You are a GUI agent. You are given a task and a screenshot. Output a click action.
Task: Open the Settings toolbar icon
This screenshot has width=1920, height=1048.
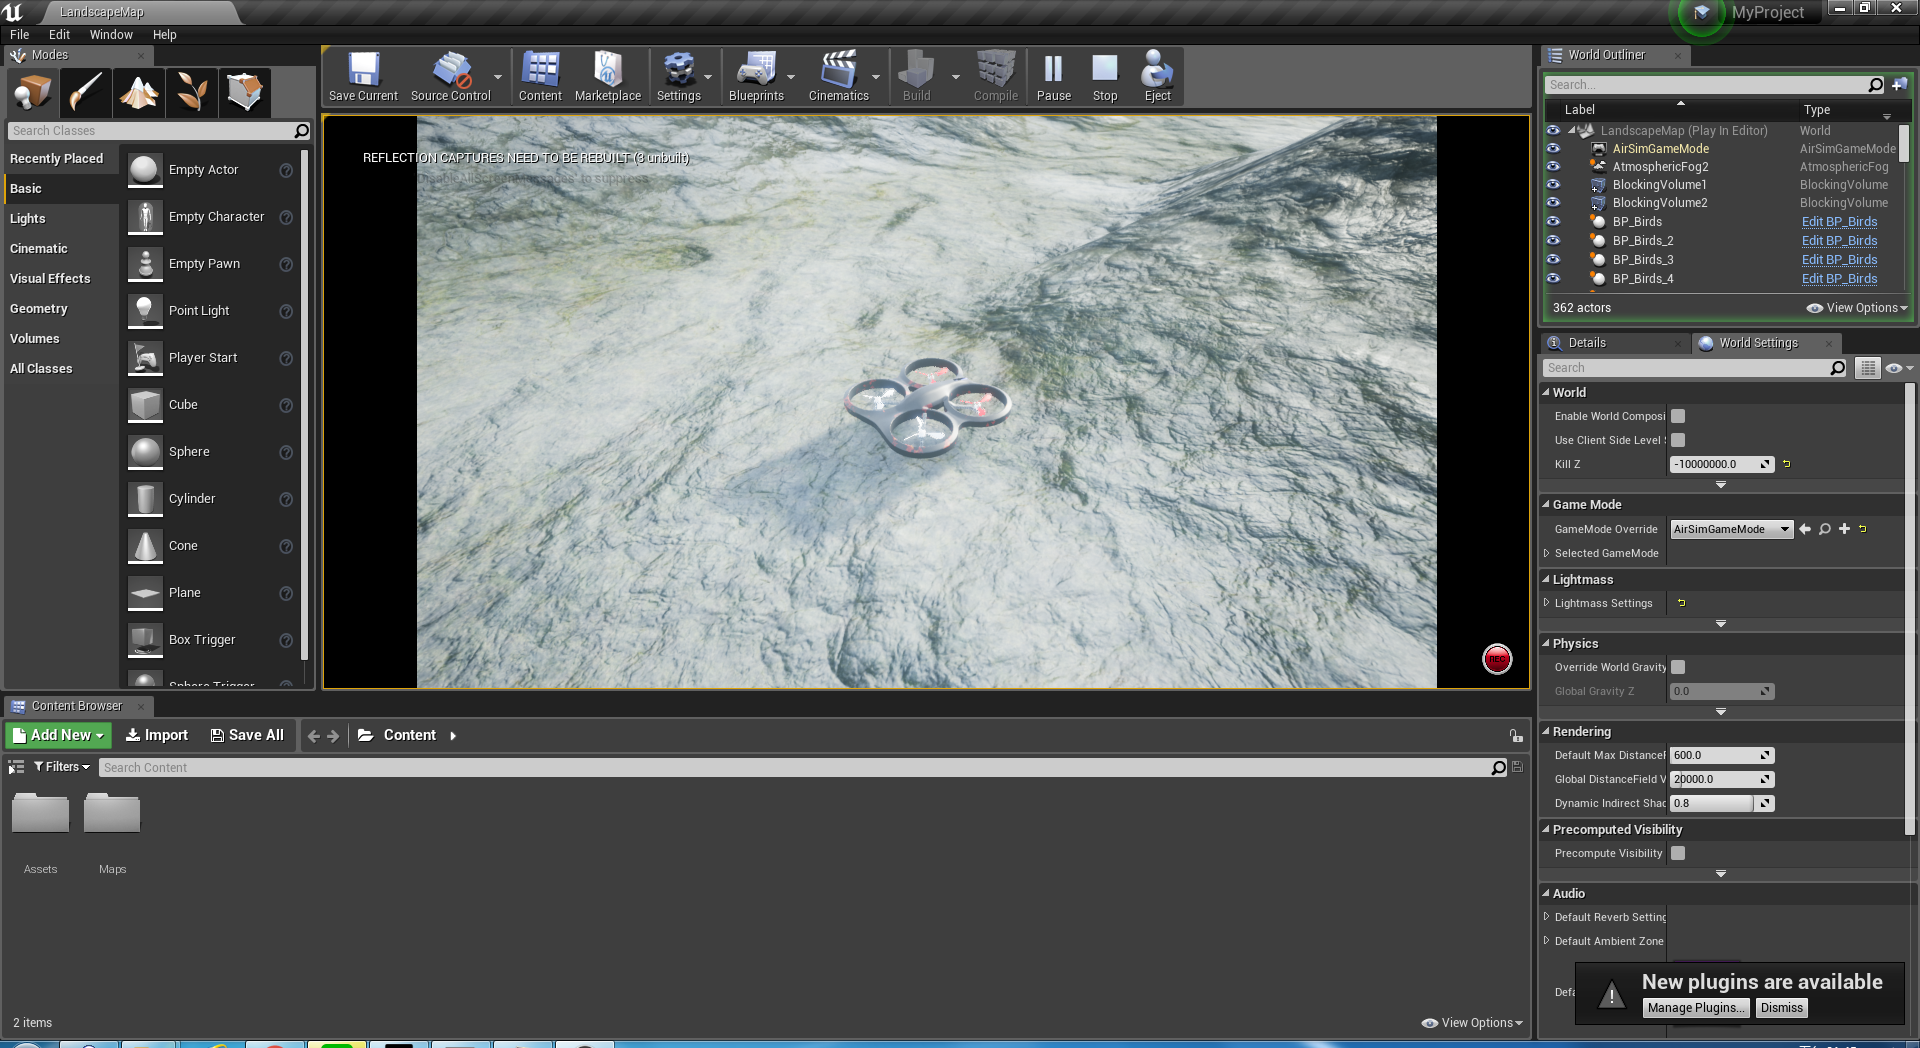pos(679,77)
